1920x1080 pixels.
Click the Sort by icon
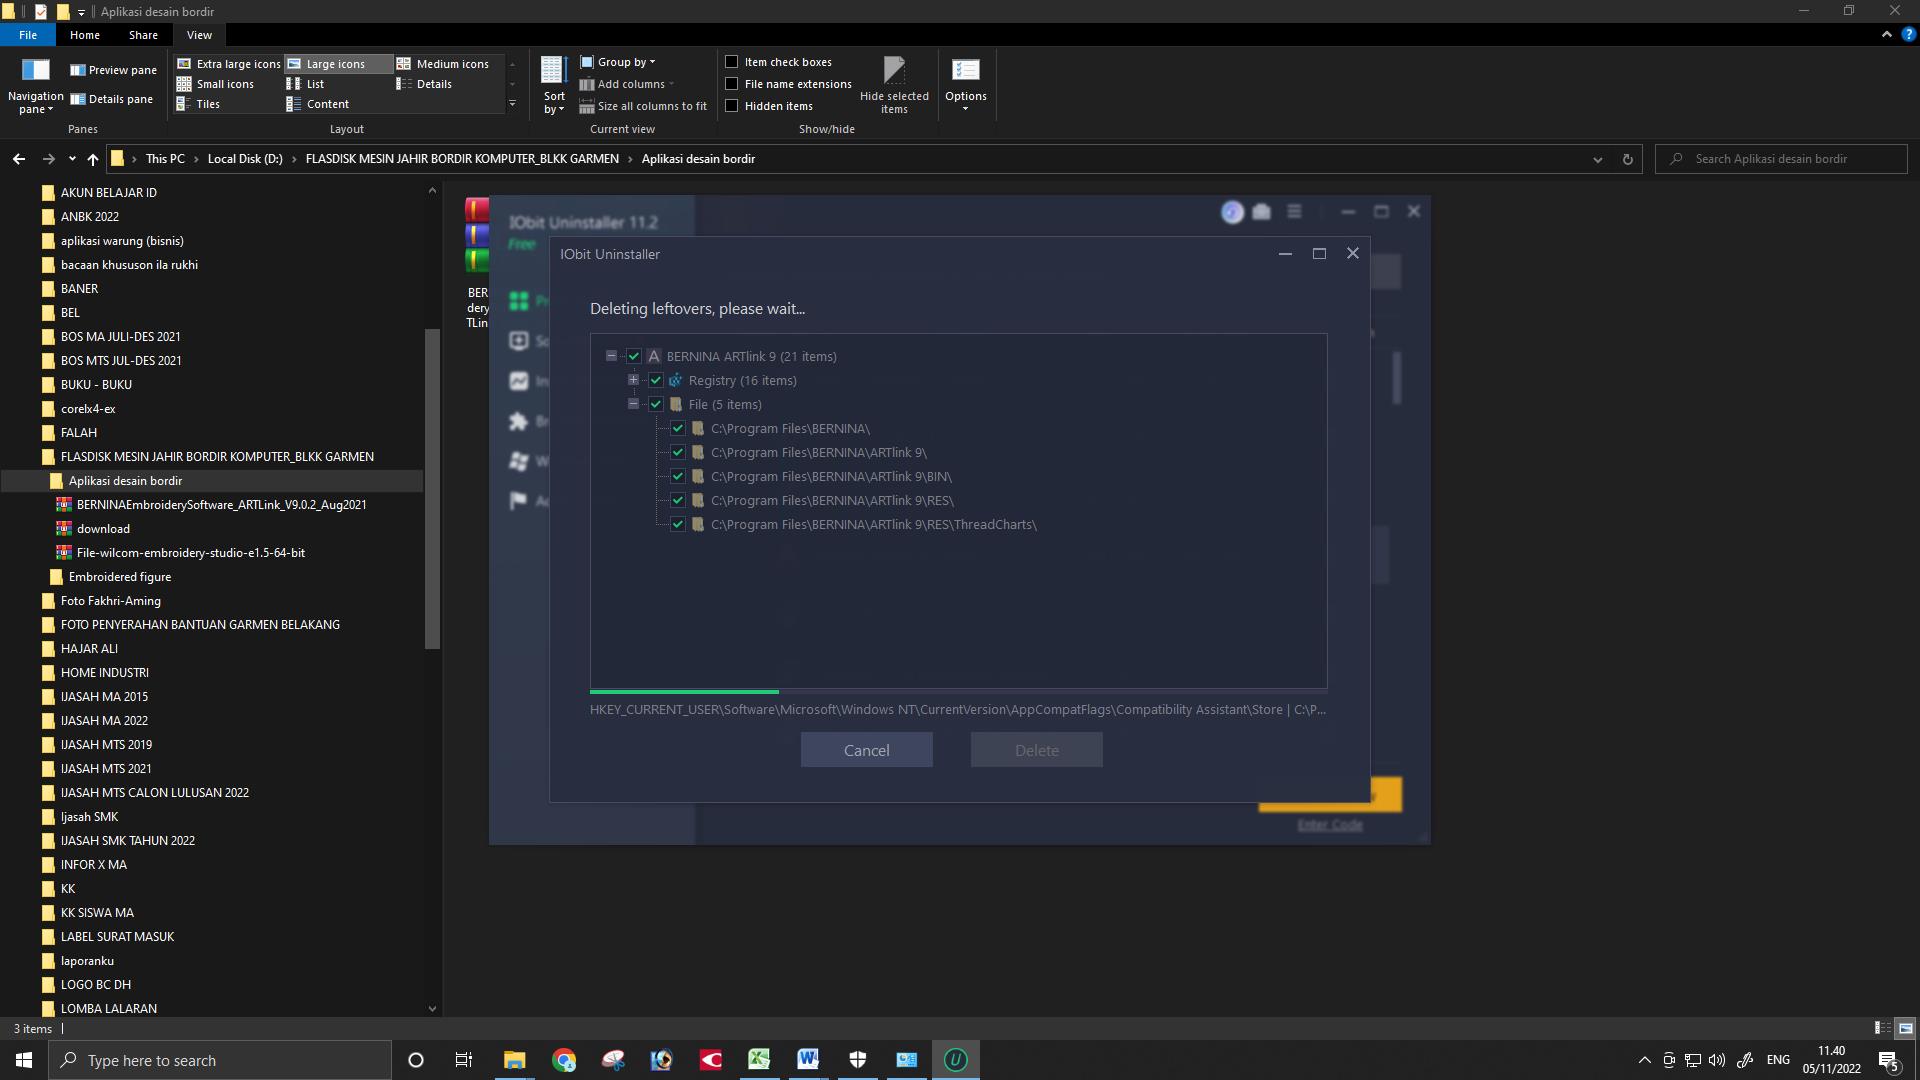[554, 72]
